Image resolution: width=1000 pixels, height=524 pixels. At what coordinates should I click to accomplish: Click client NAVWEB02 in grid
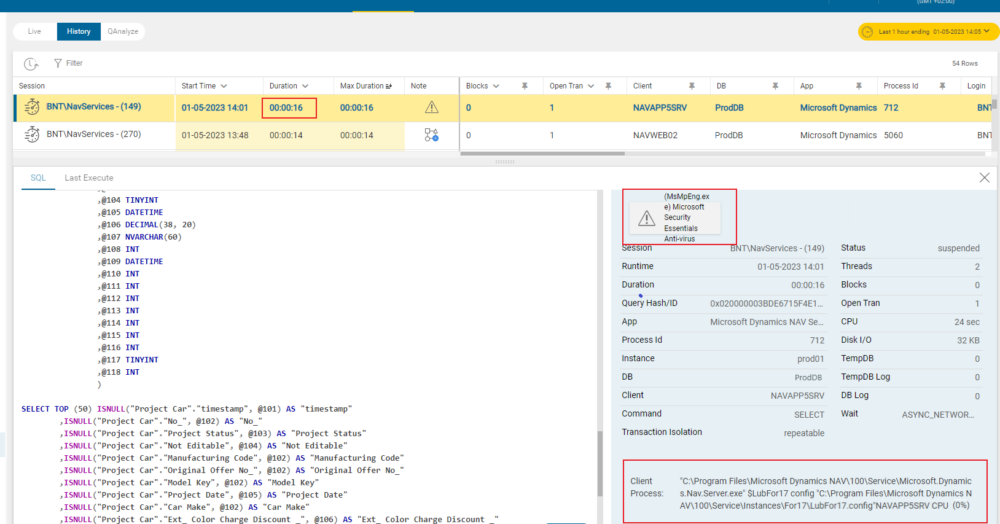[x=655, y=135]
